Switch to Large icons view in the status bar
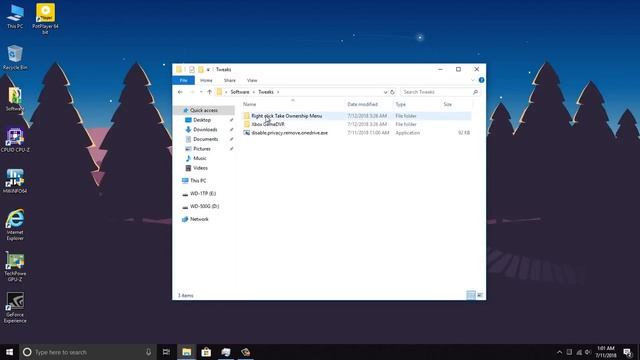 pyautogui.click(x=480, y=295)
